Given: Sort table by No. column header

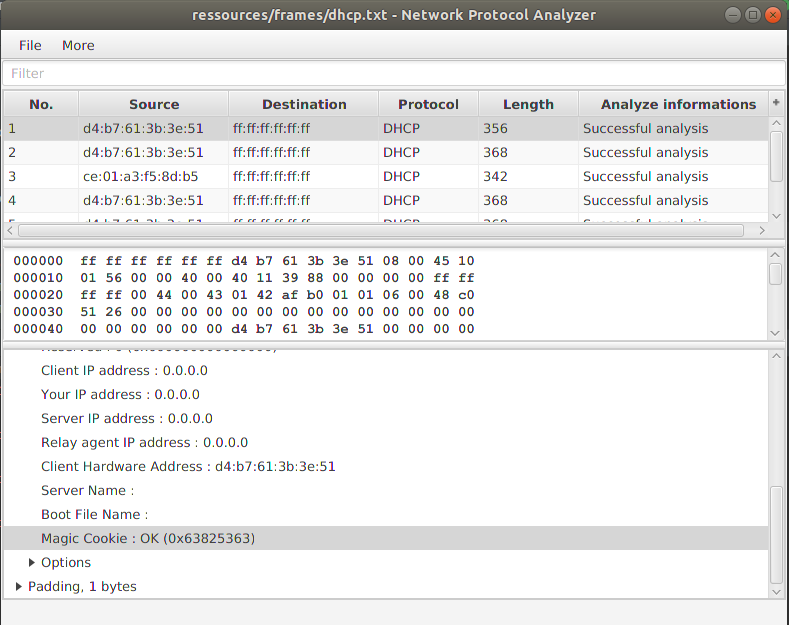Looking at the screenshot, I should pos(41,104).
